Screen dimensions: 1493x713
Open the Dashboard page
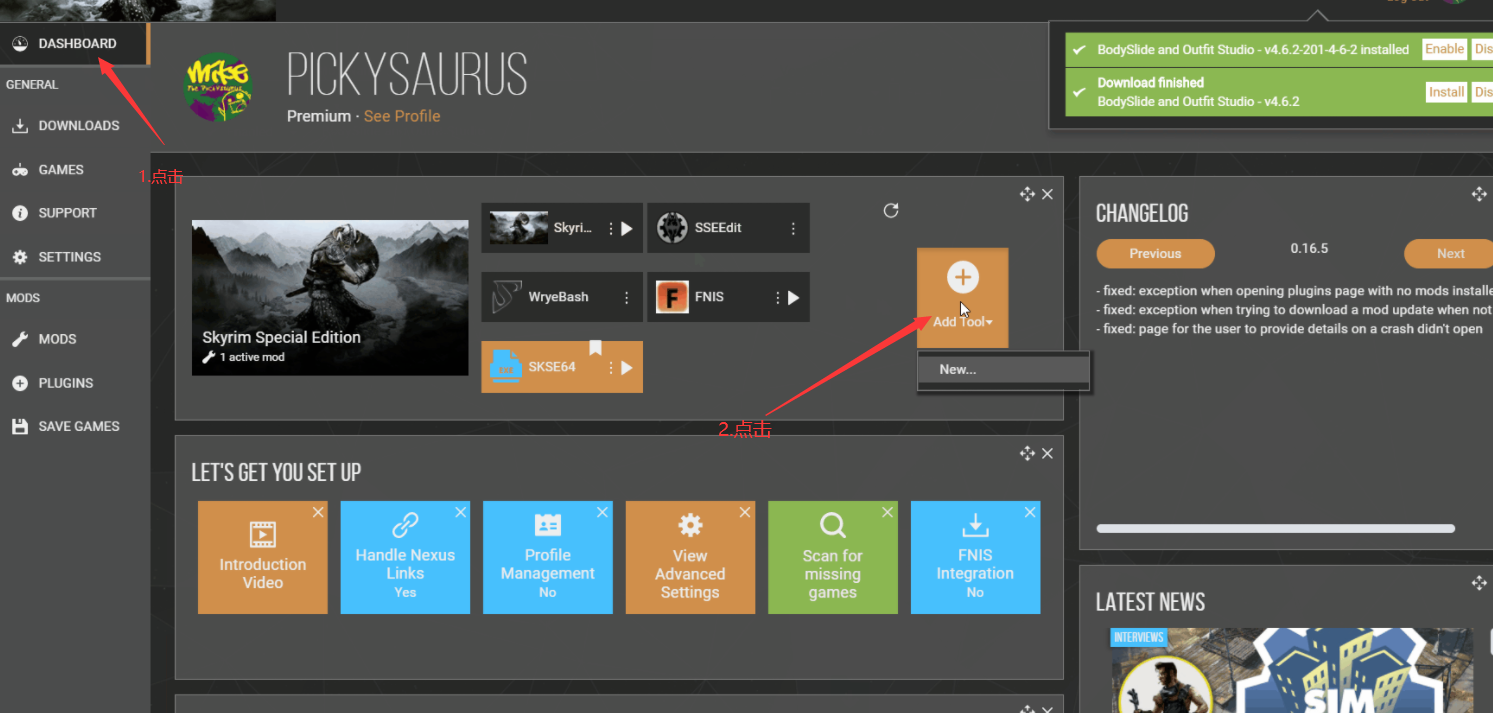[75, 44]
